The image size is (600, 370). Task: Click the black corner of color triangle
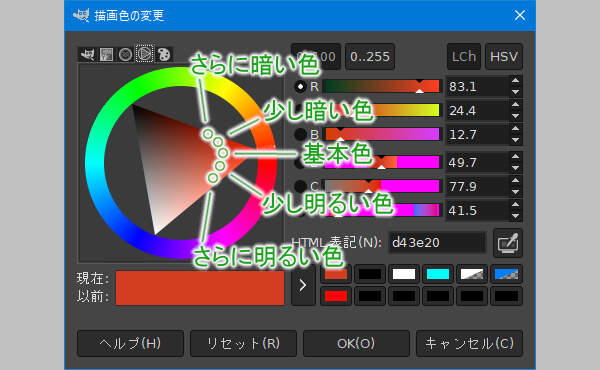[x=134, y=108]
